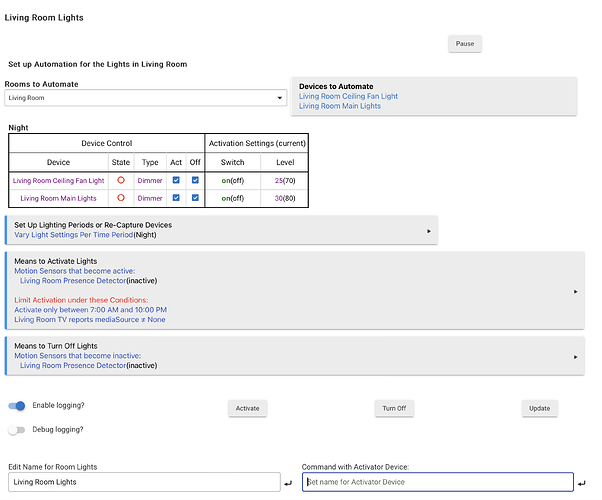Uncheck Off checkbox for Main Lights
This screenshot has width=602, height=500.
tap(195, 198)
